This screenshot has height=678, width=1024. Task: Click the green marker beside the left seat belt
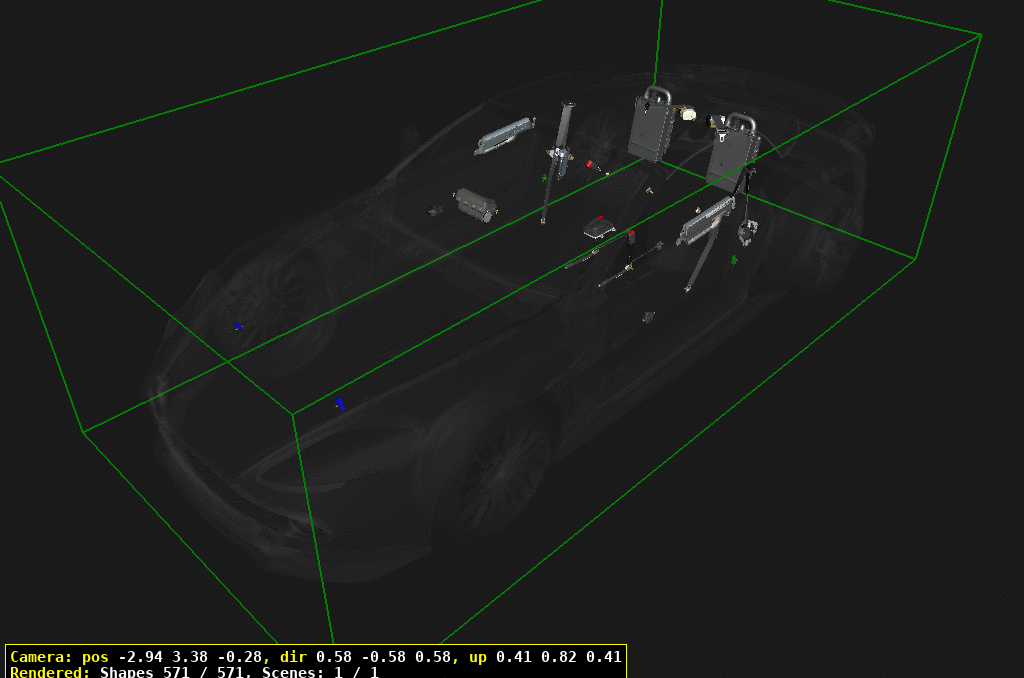tap(545, 178)
